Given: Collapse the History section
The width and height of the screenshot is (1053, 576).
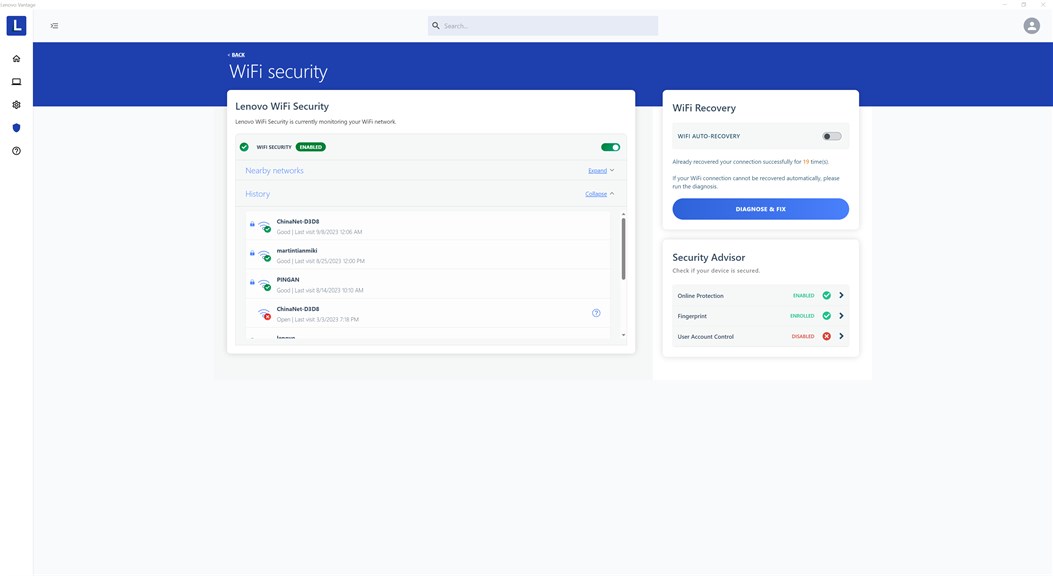Looking at the screenshot, I should [x=600, y=194].
